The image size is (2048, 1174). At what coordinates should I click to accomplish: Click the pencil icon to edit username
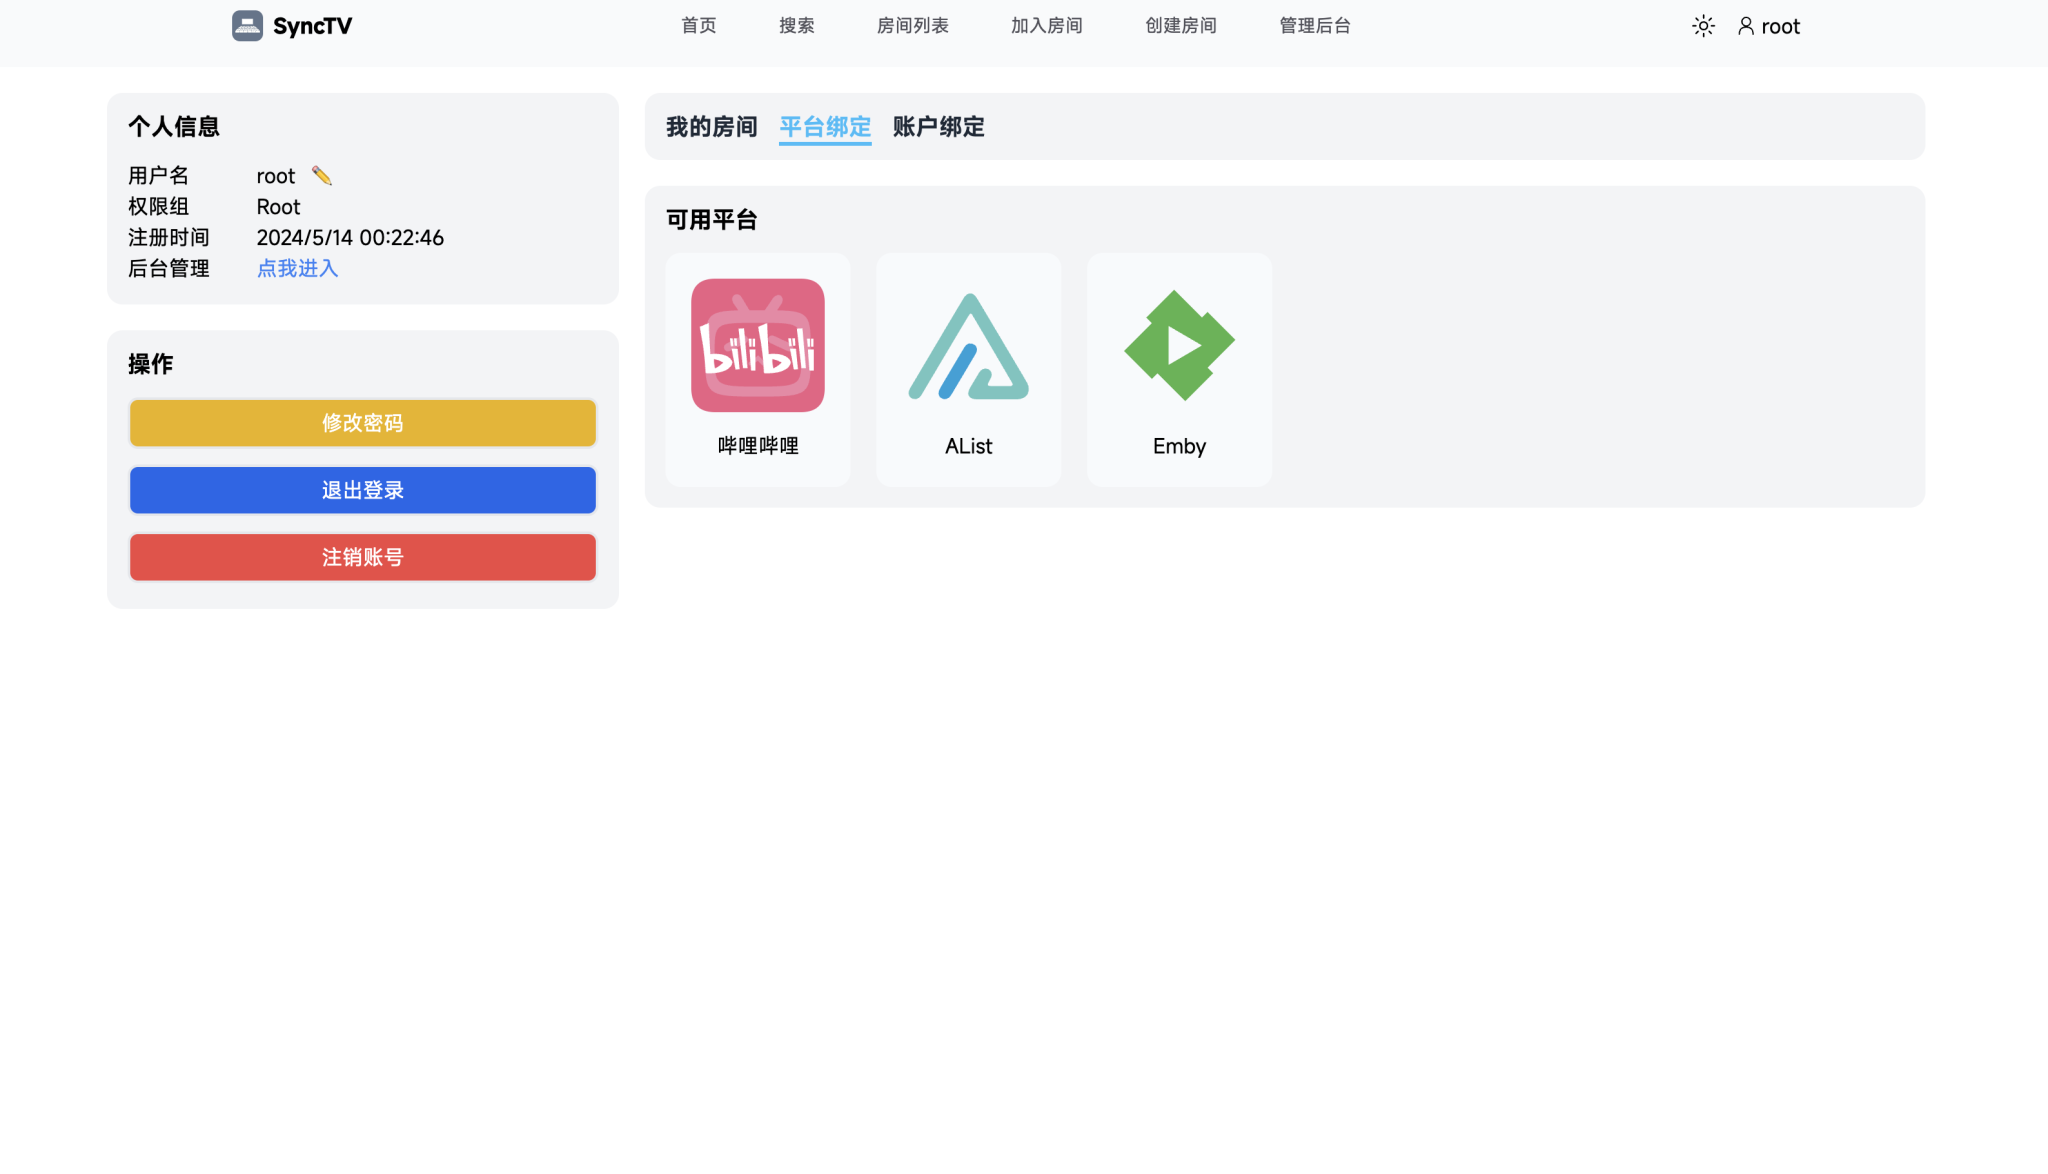click(320, 175)
